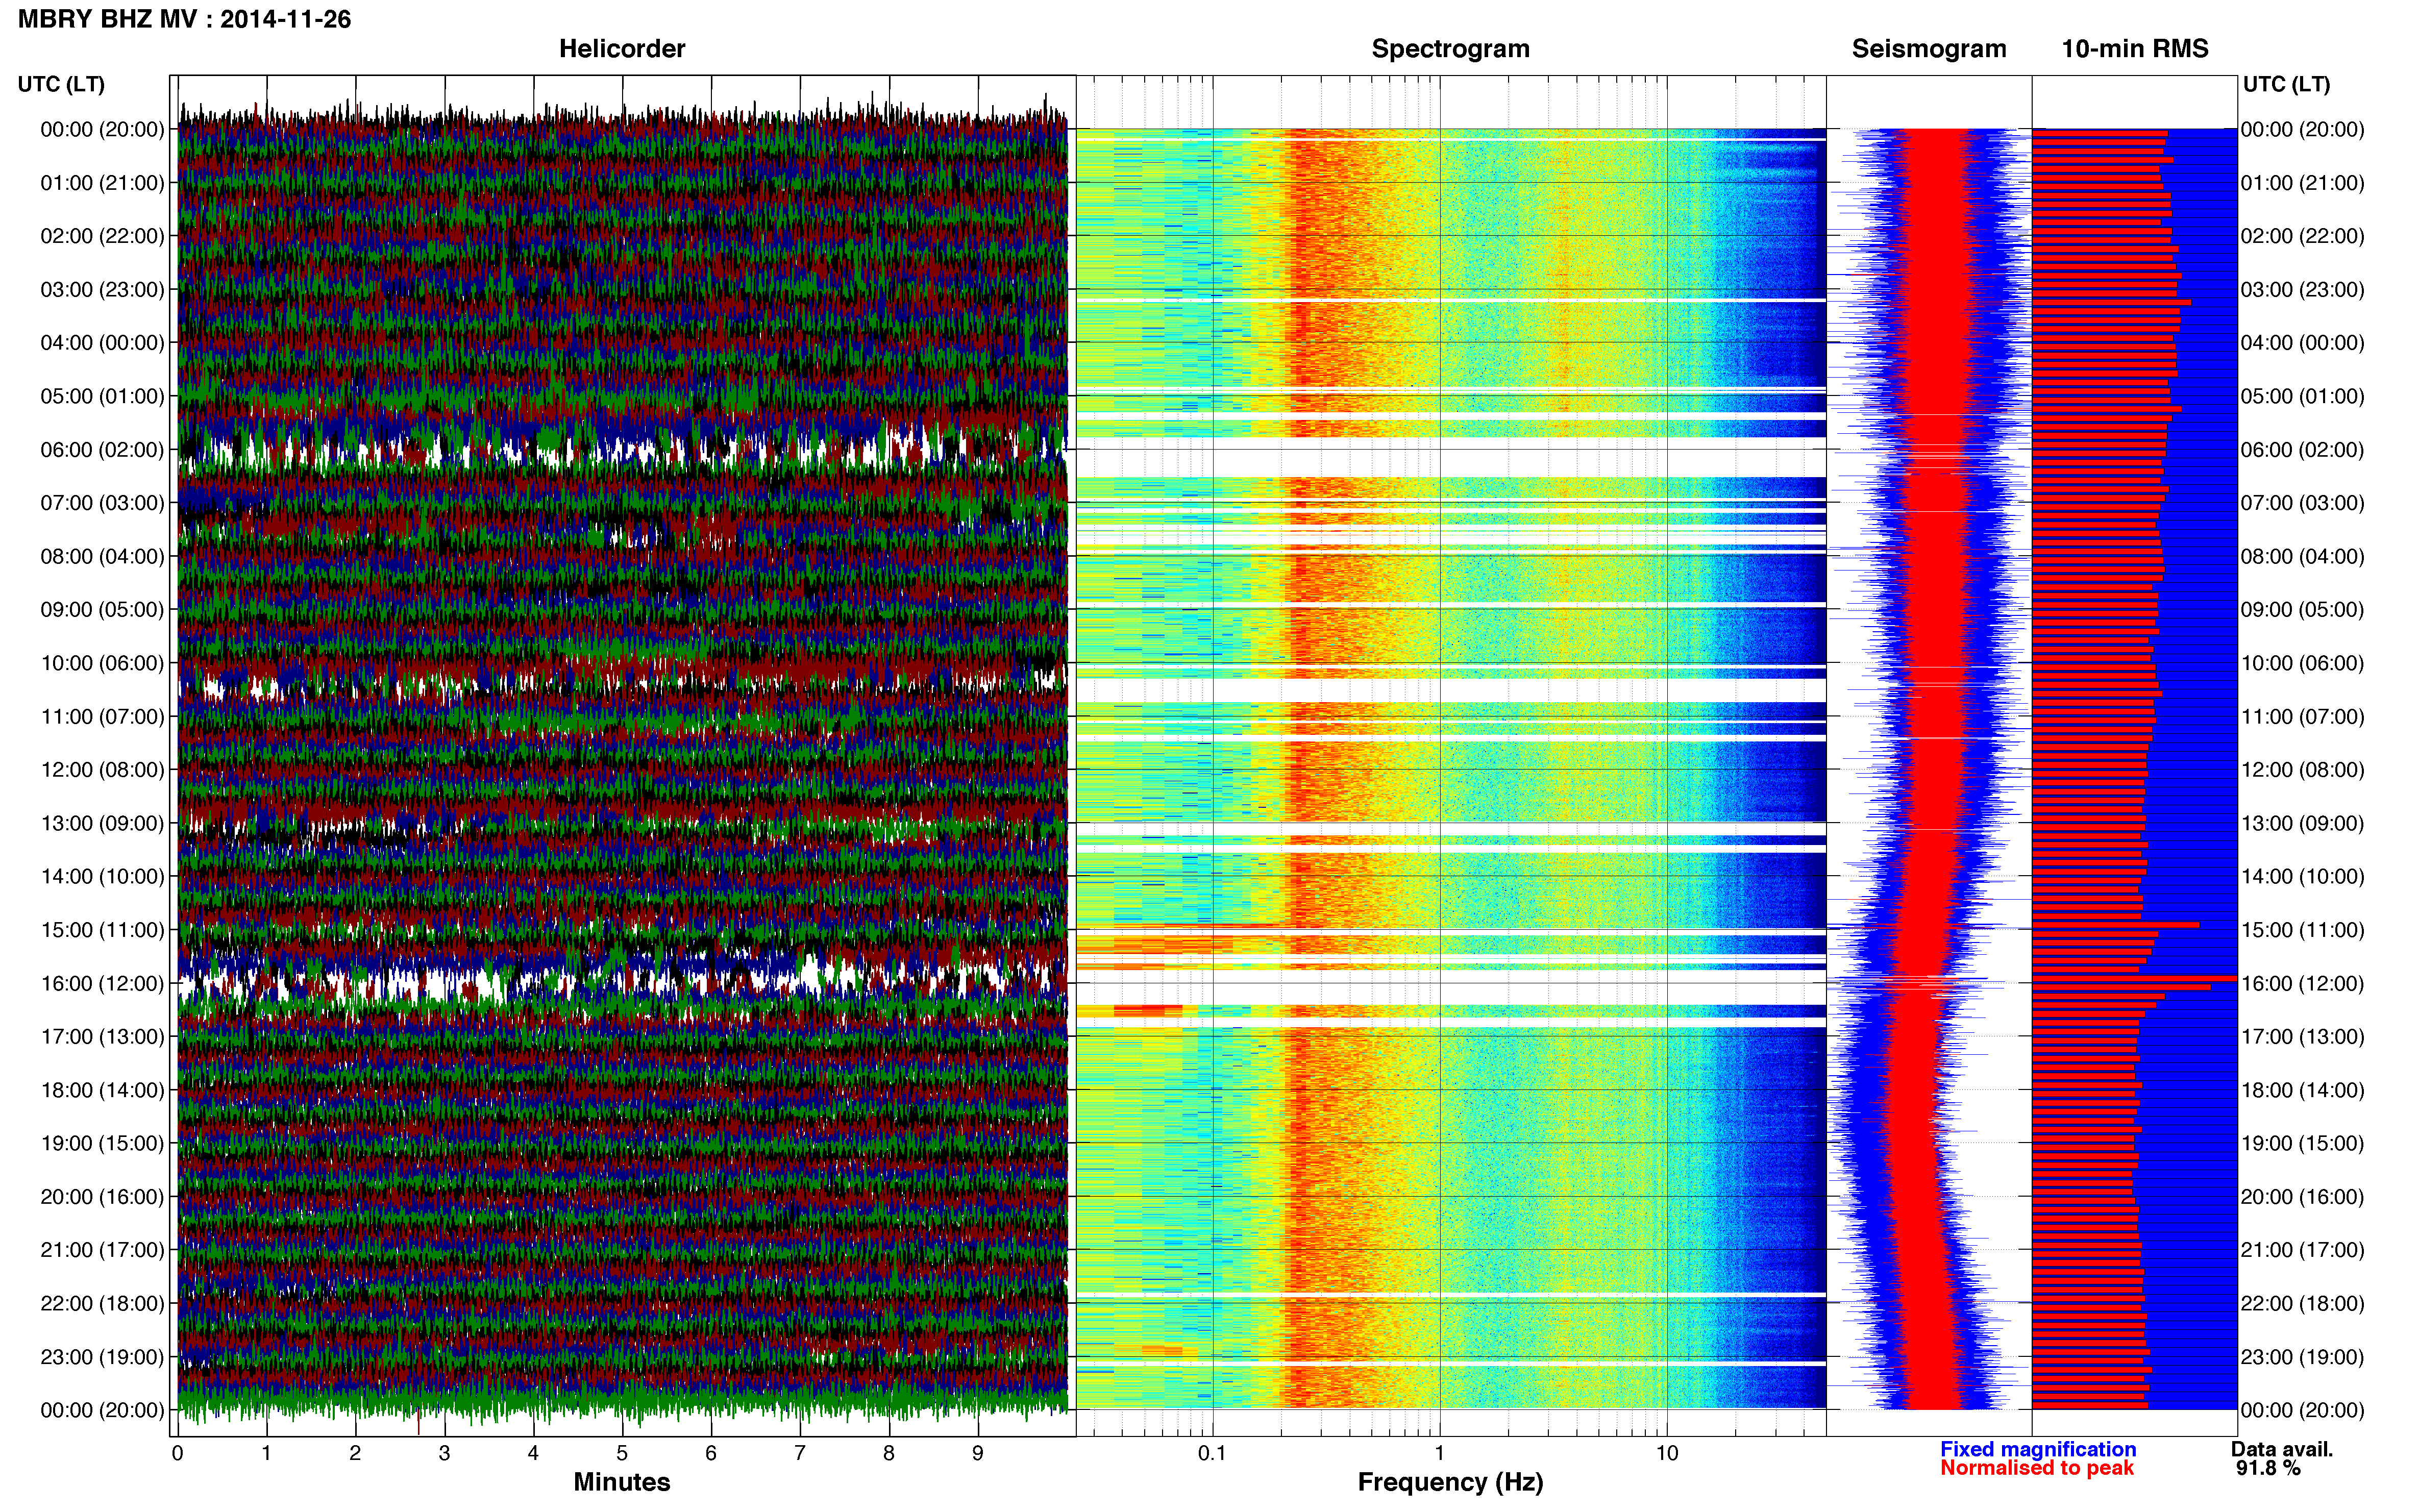Click left time label '01:00 (21:00)'
Image resolution: width=2419 pixels, height=1512 pixels.
[102, 183]
